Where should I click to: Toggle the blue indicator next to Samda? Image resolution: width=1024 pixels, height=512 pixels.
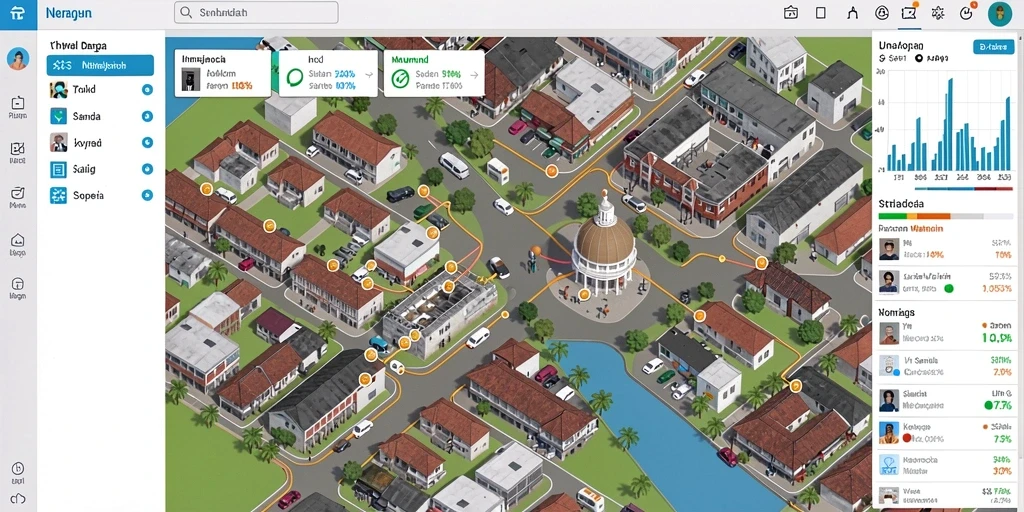tap(148, 117)
